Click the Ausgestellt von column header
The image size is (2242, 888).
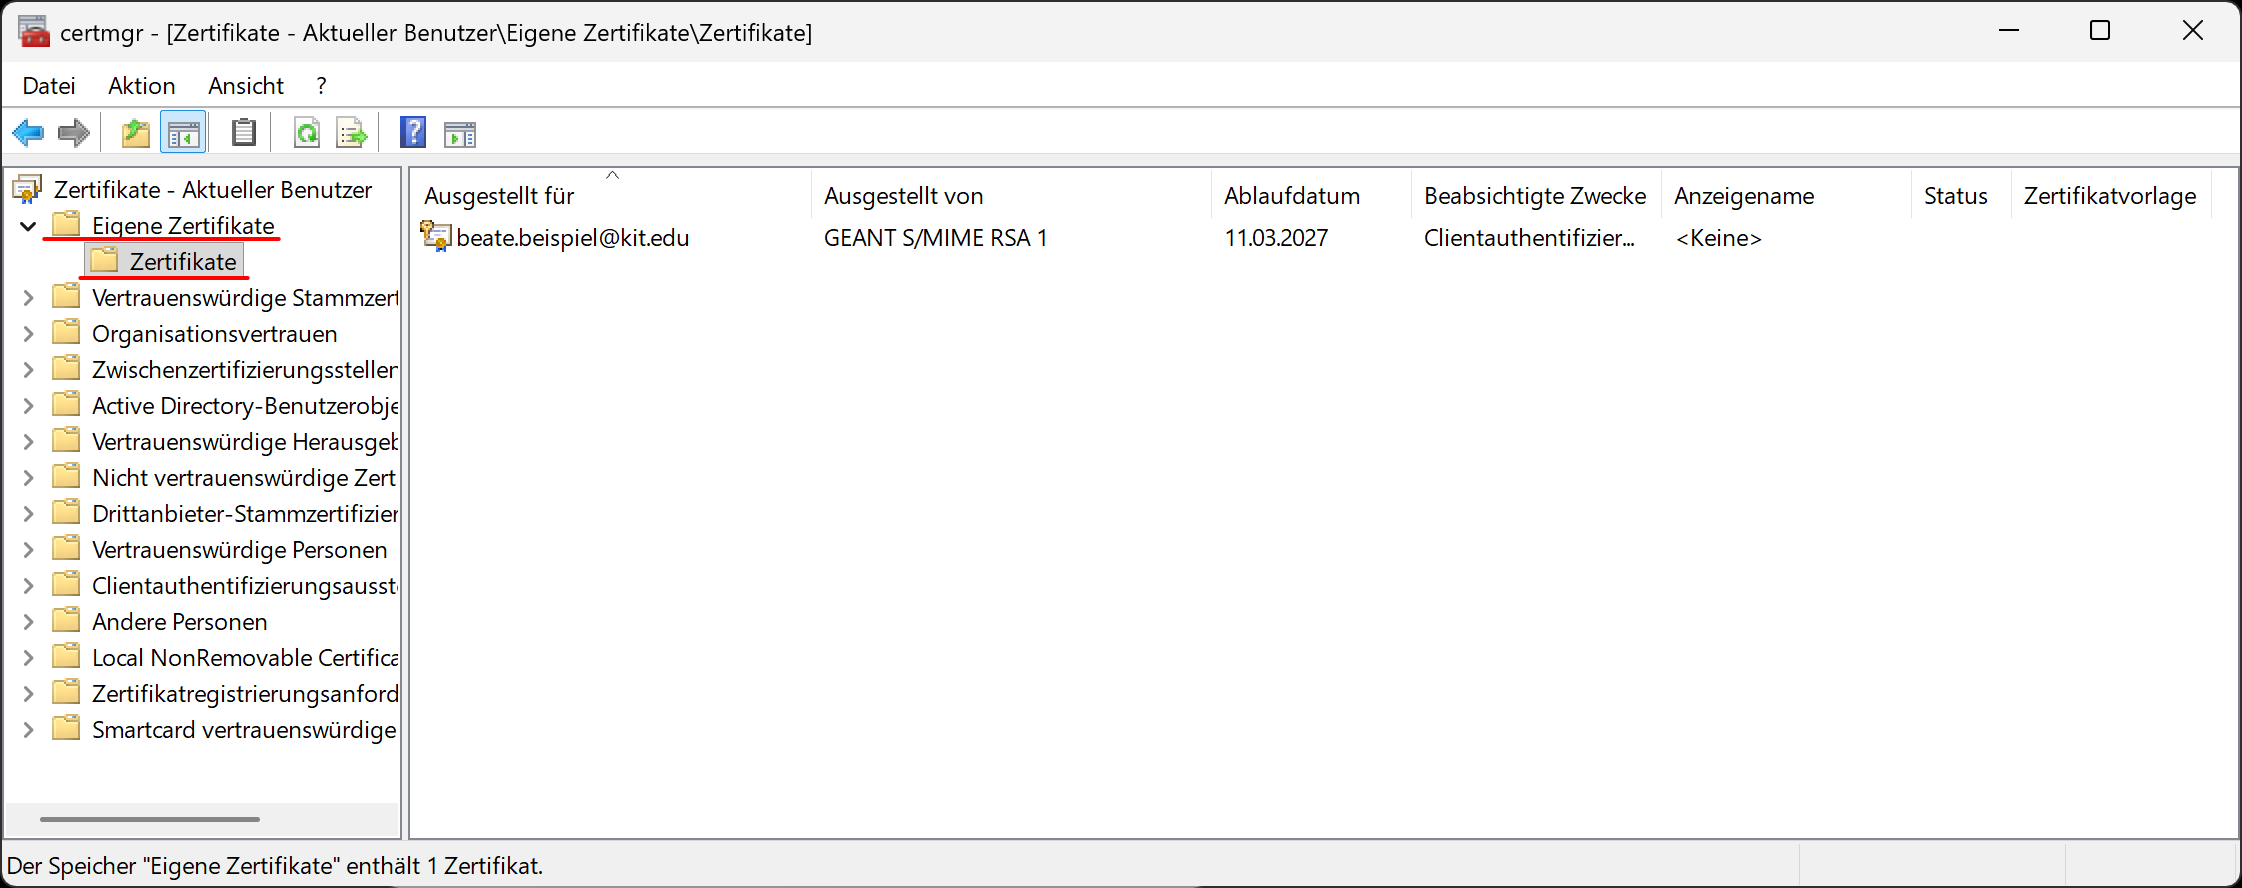(x=904, y=196)
